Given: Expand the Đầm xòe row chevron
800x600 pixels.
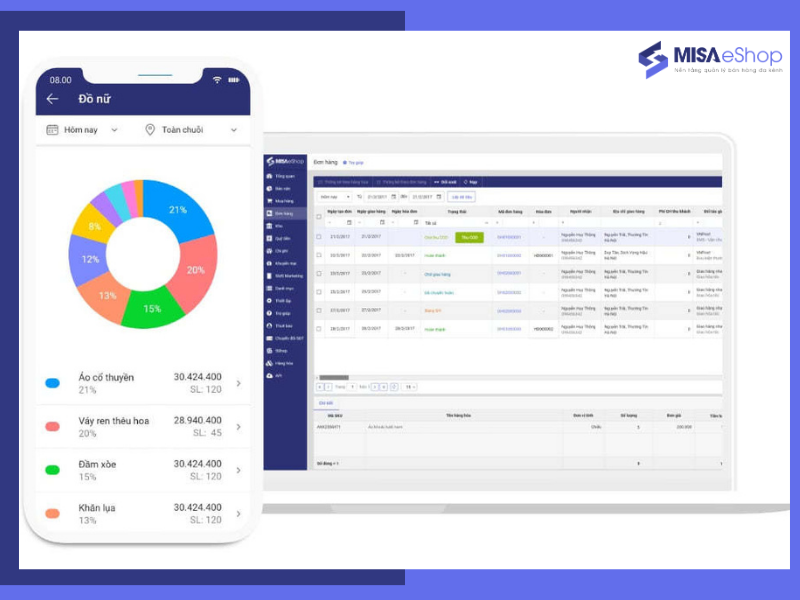Looking at the screenshot, I should [x=238, y=470].
